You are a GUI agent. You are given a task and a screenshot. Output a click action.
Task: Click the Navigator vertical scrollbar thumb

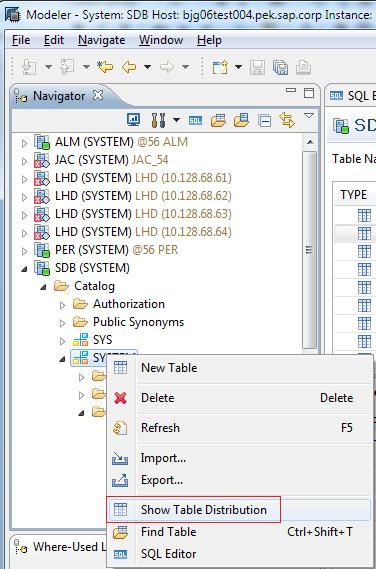click(310, 250)
